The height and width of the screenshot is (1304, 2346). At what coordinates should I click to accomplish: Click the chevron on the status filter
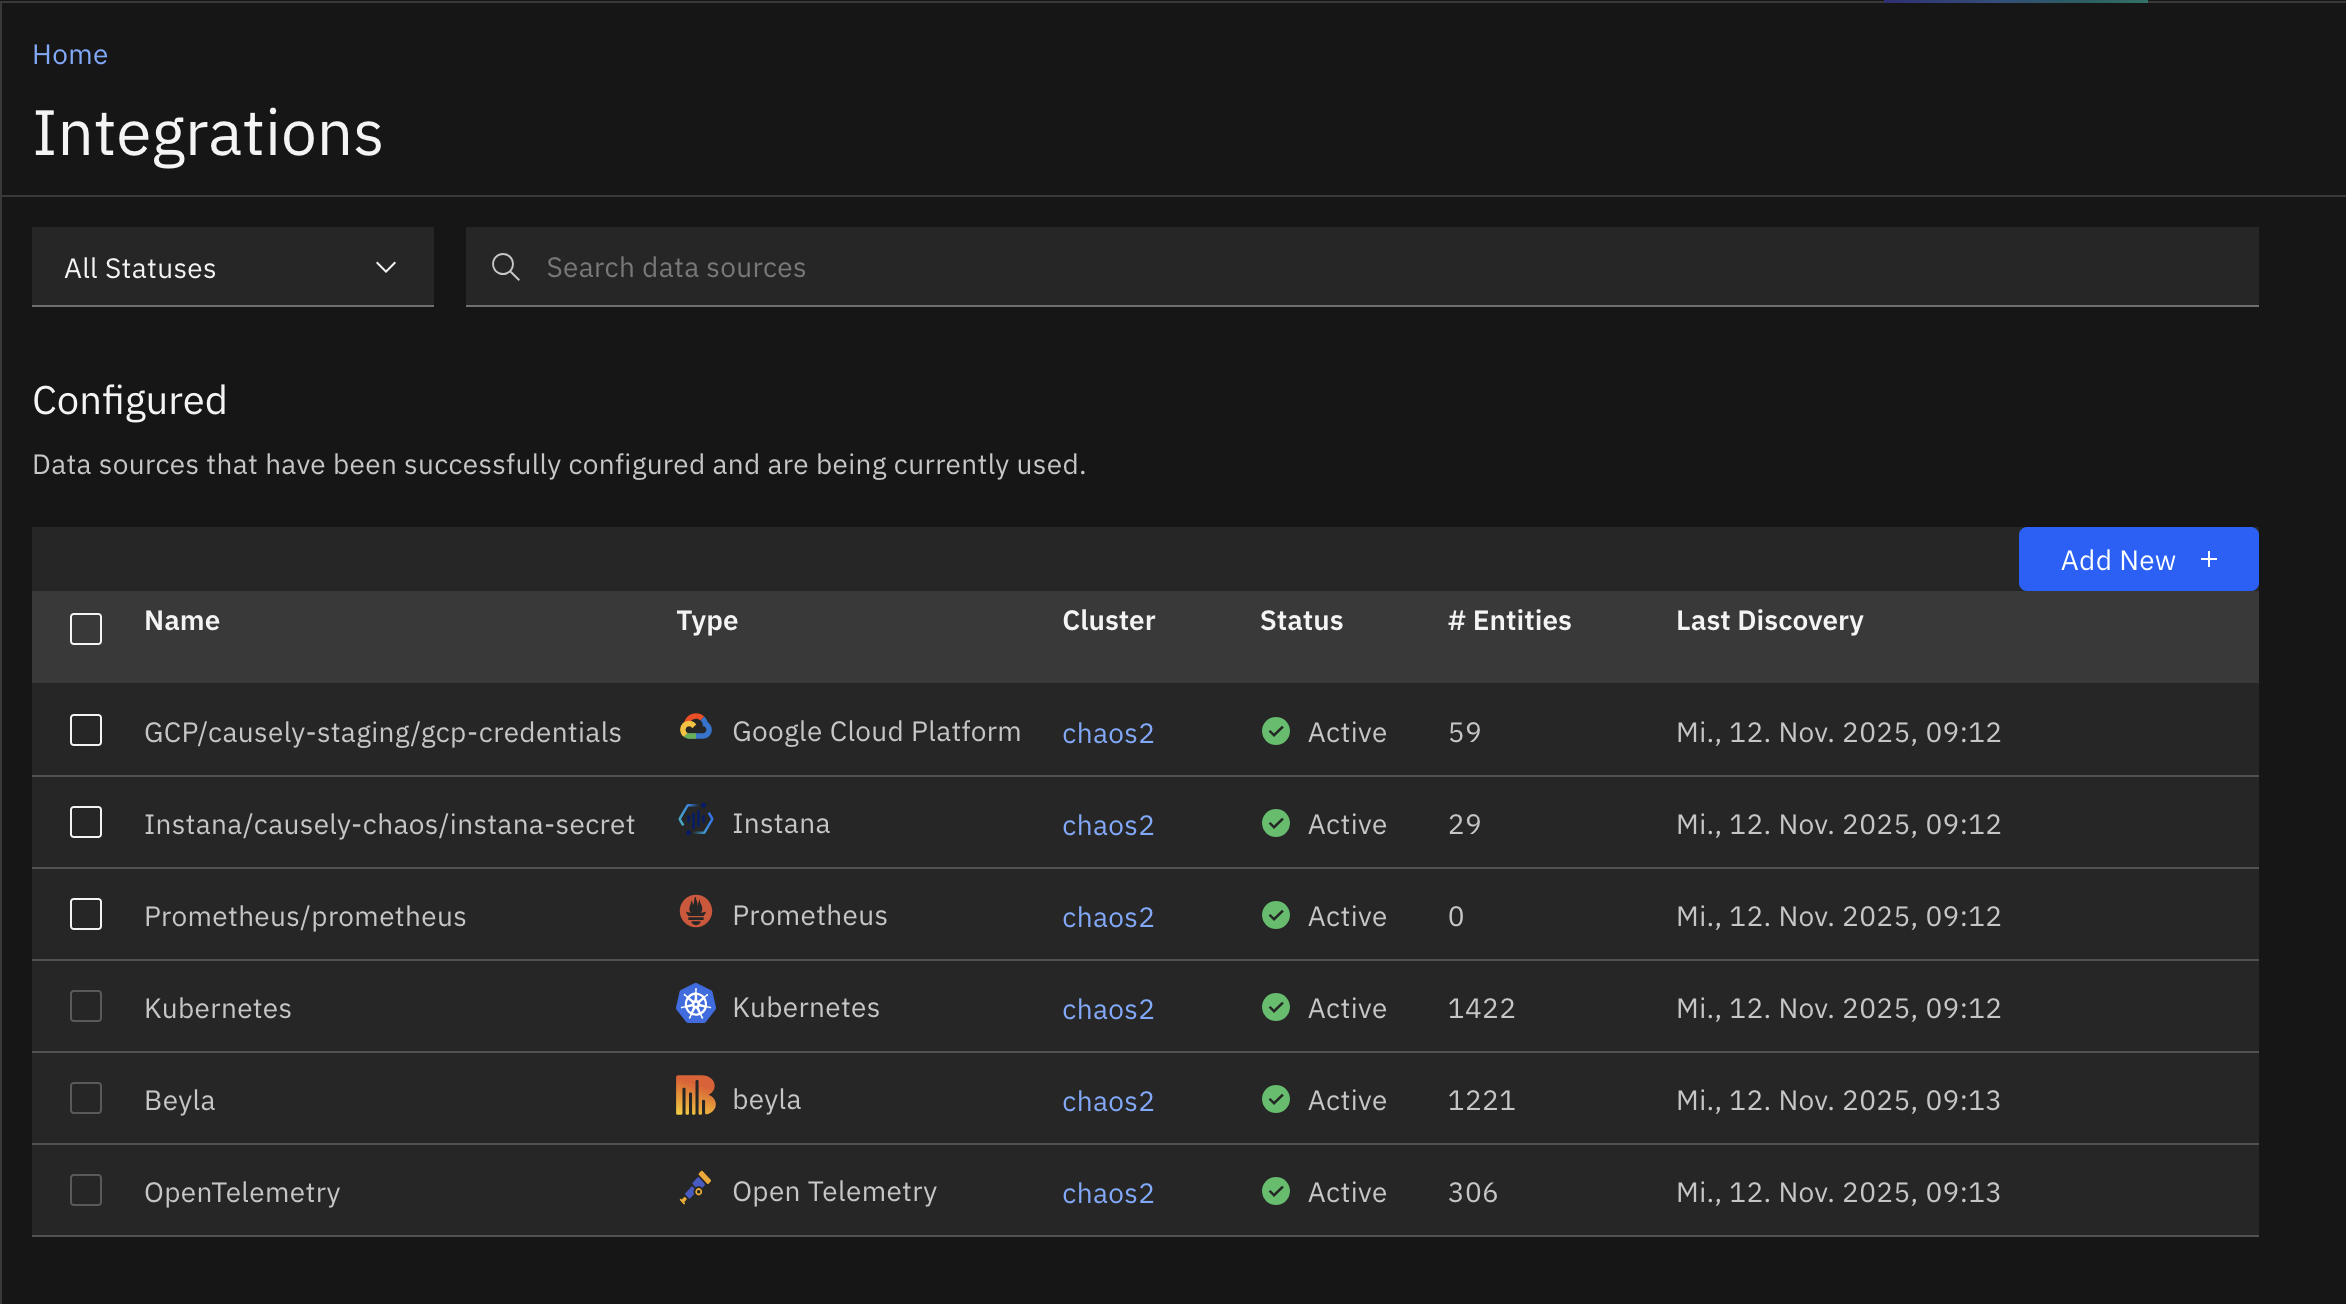(385, 267)
